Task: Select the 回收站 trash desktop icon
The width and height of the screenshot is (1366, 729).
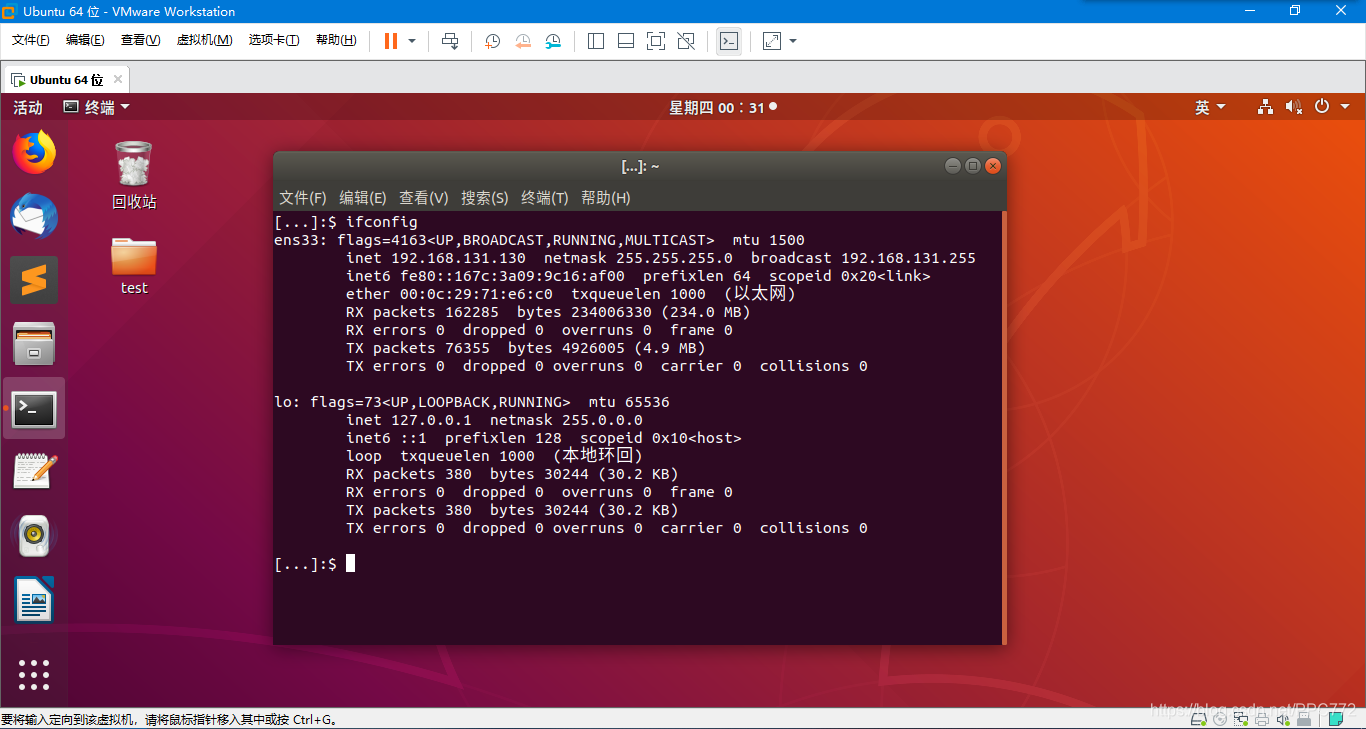Action: pos(134,174)
